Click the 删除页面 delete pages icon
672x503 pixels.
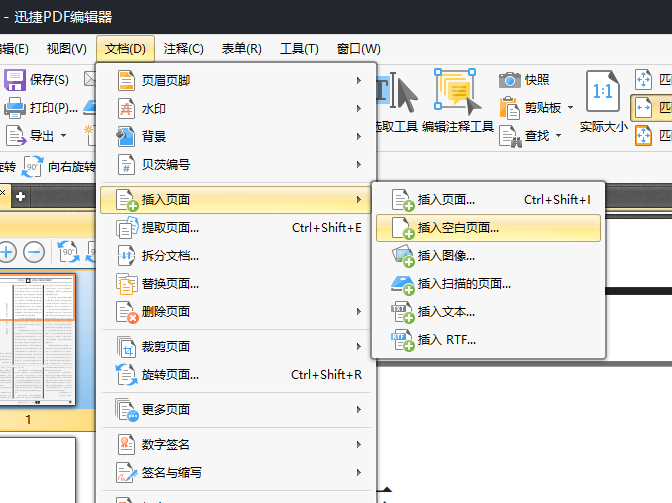(127, 312)
